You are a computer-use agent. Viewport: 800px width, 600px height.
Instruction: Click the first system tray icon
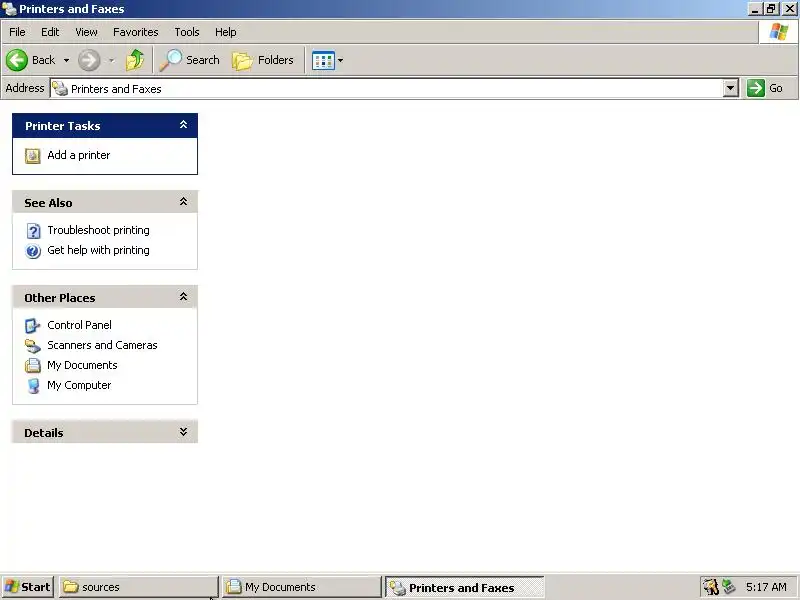[710, 587]
